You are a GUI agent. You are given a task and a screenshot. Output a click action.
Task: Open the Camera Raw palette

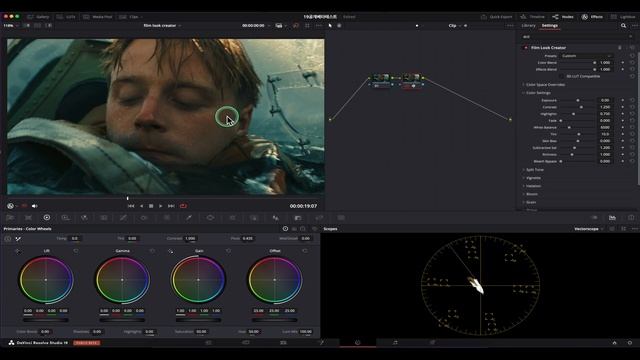tap(10, 218)
